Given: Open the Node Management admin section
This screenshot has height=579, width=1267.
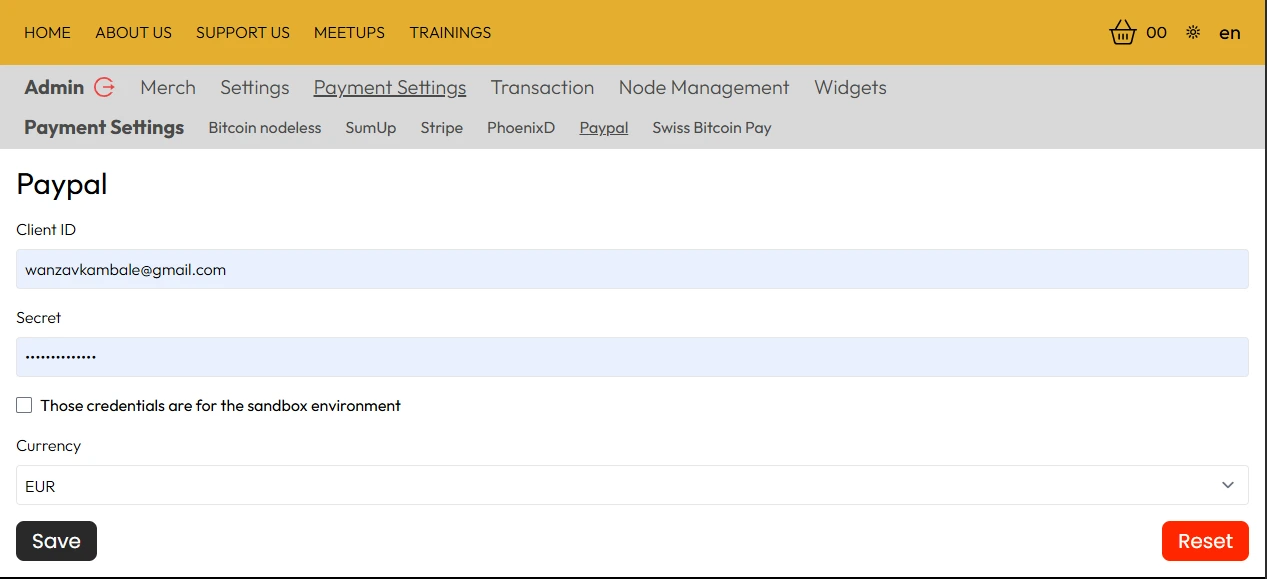Looking at the screenshot, I should pyautogui.click(x=703, y=88).
